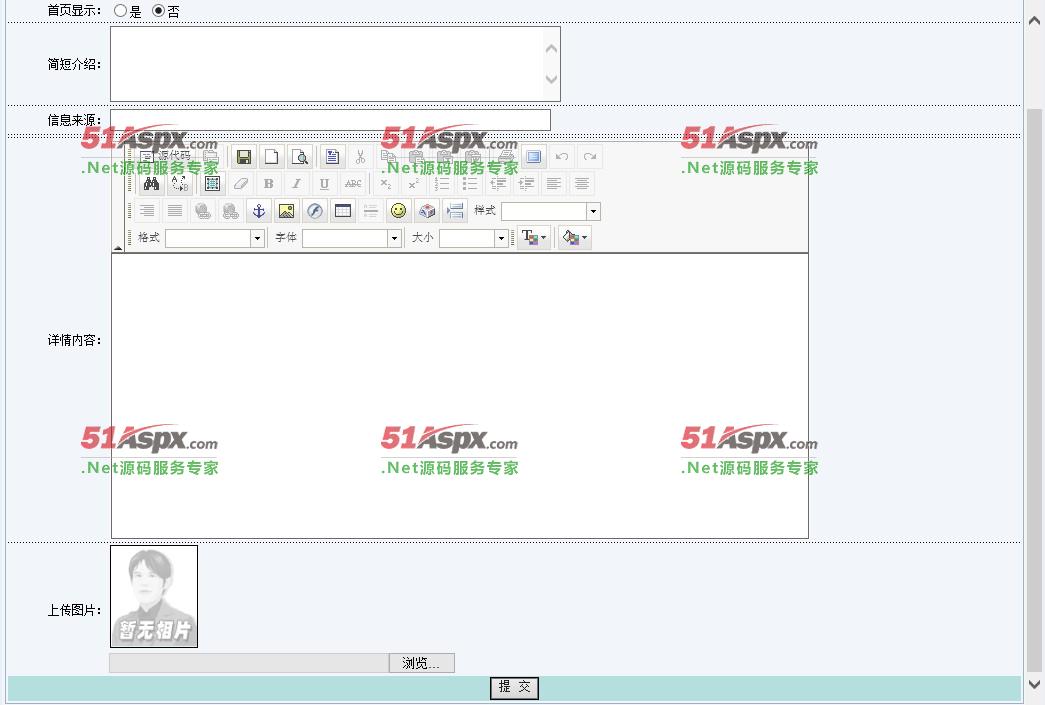Image resolution: width=1045 pixels, height=705 pixels.
Task: Click the Insert Anchor icon
Action: pos(259,211)
